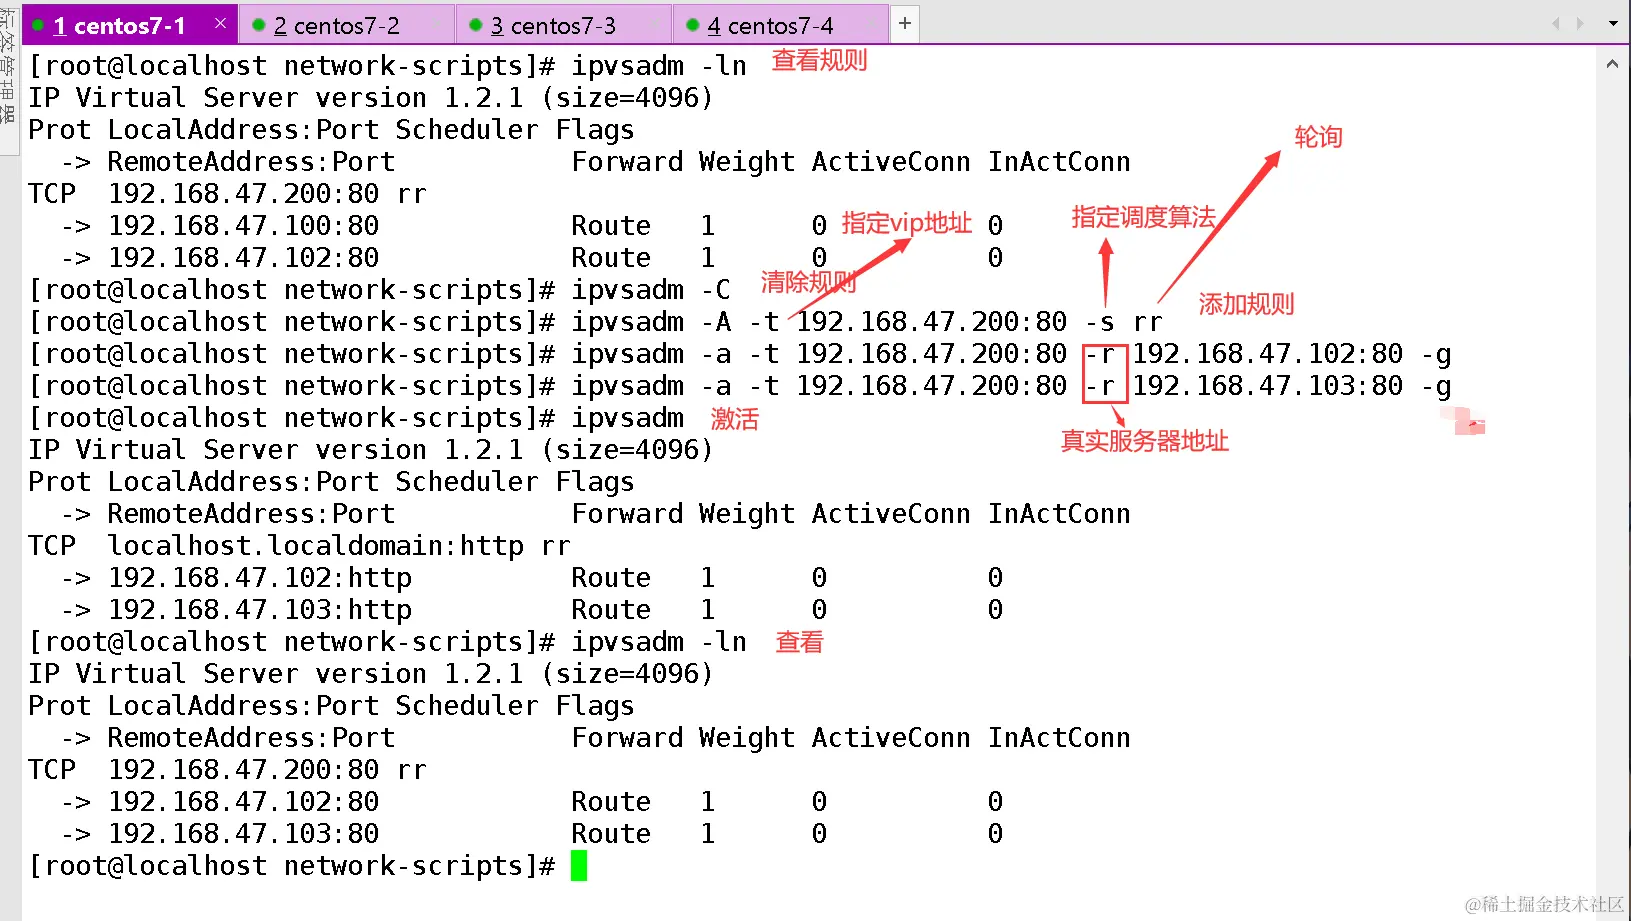This screenshot has width=1631, height=921.
Task: Click the last '192.168.47.103:80' entry
Action: point(243,834)
